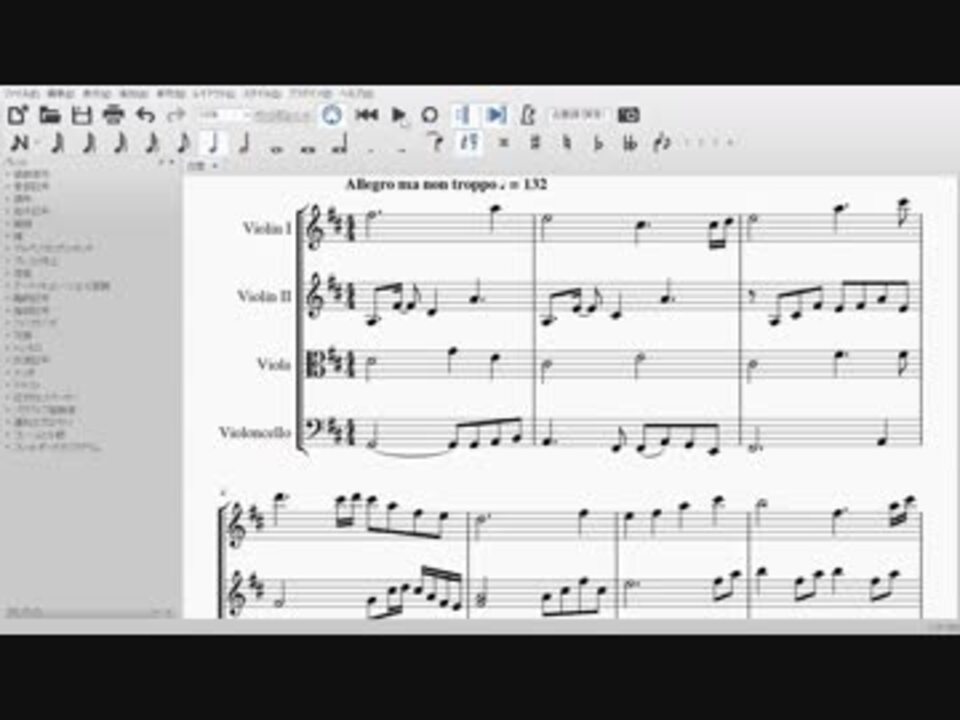Viewport: 960px width, 720px height.
Task: Select the longa note duration
Action: click(x=340, y=145)
